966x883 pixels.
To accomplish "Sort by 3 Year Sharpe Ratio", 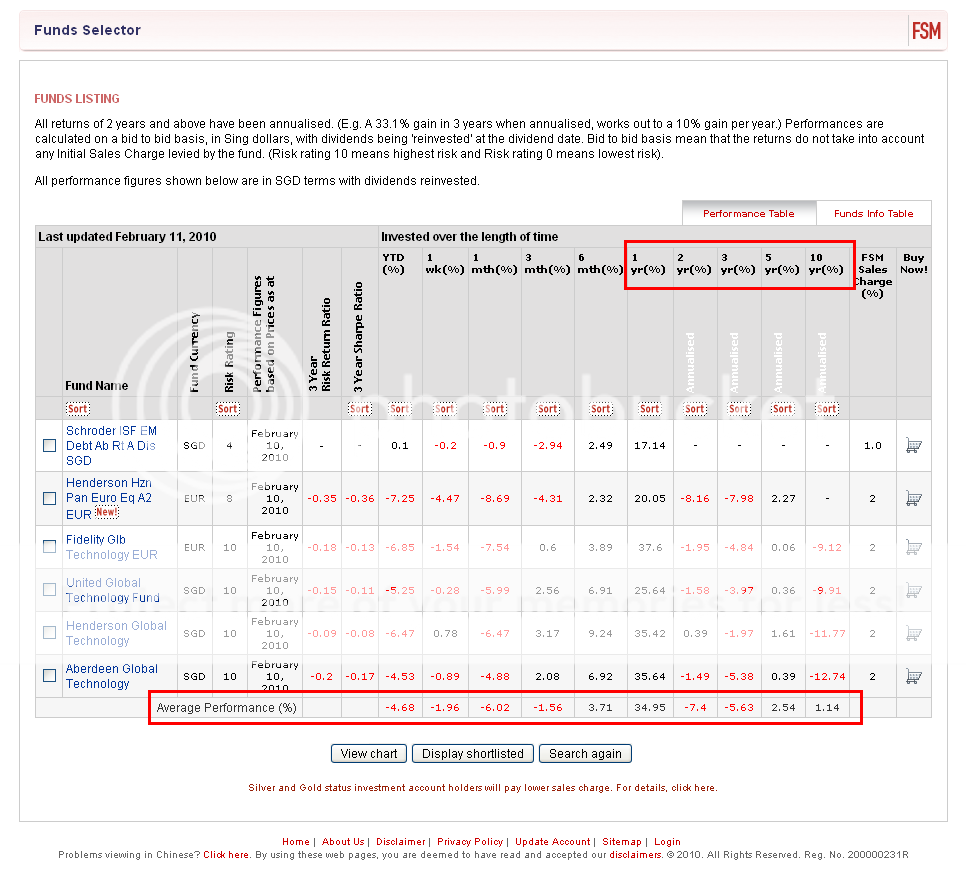I will [x=360, y=409].
